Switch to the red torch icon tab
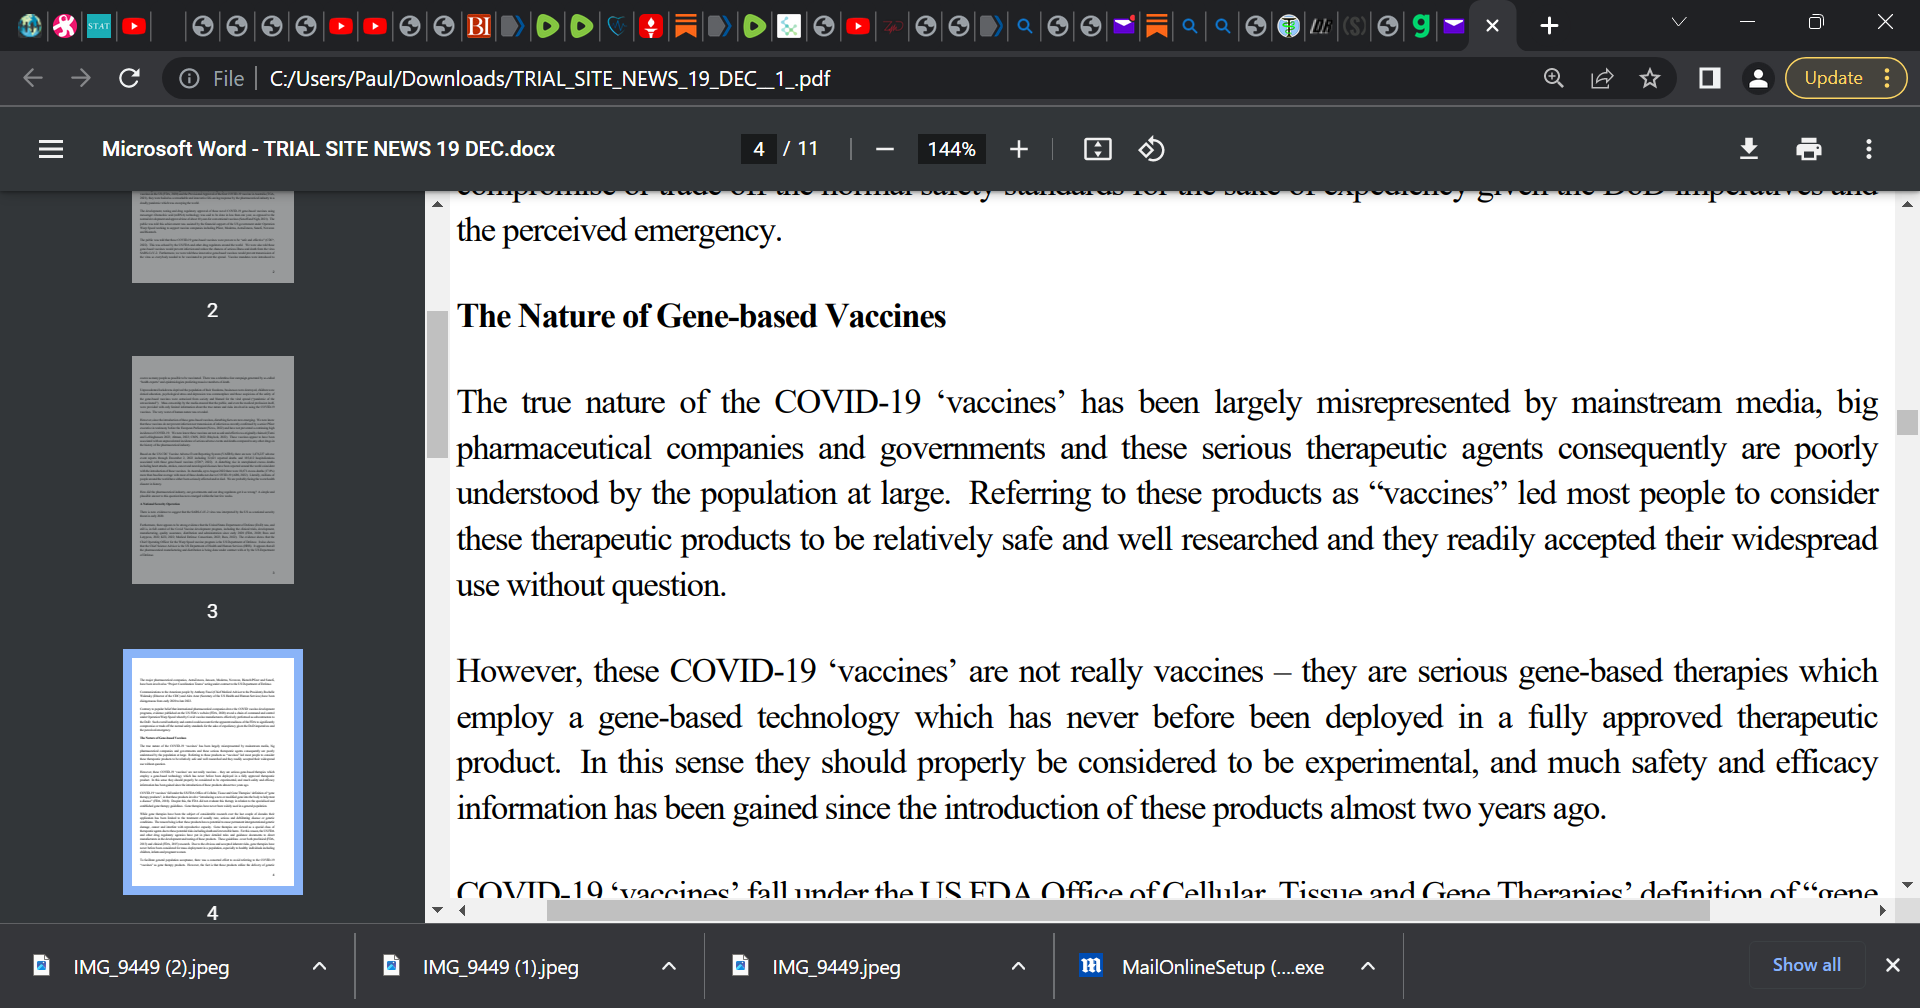 pyautogui.click(x=651, y=26)
